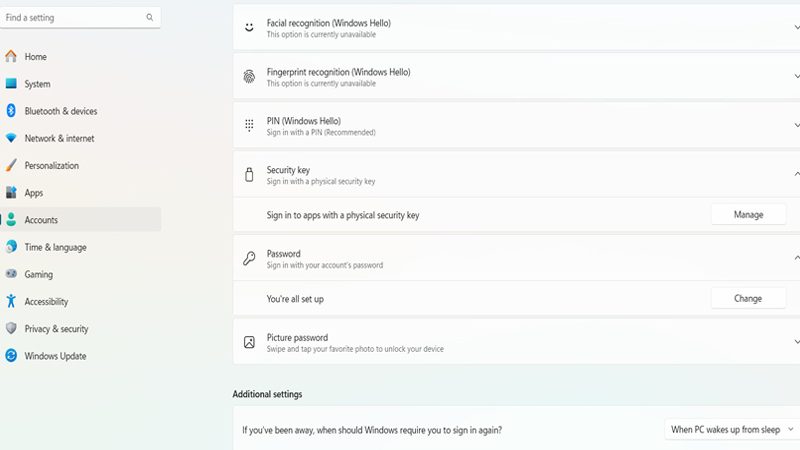The height and width of the screenshot is (450, 800).
Task: Click the Windows Update sync icon
Action: coord(11,356)
